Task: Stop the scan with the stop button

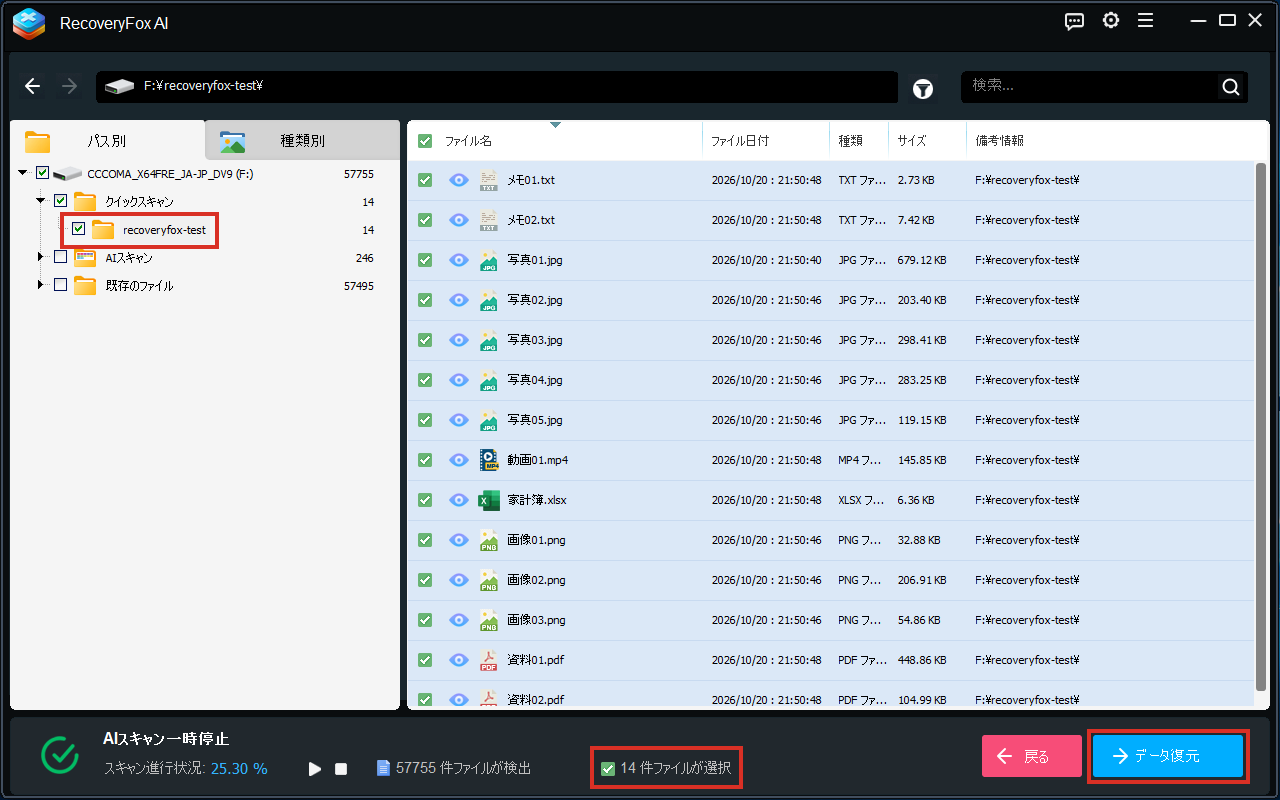Action: tap(341, 769)
